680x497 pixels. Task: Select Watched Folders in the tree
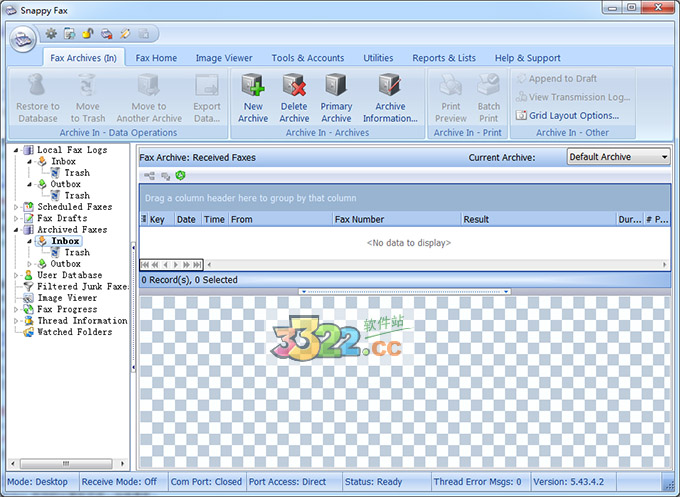[x=74, y=332]
